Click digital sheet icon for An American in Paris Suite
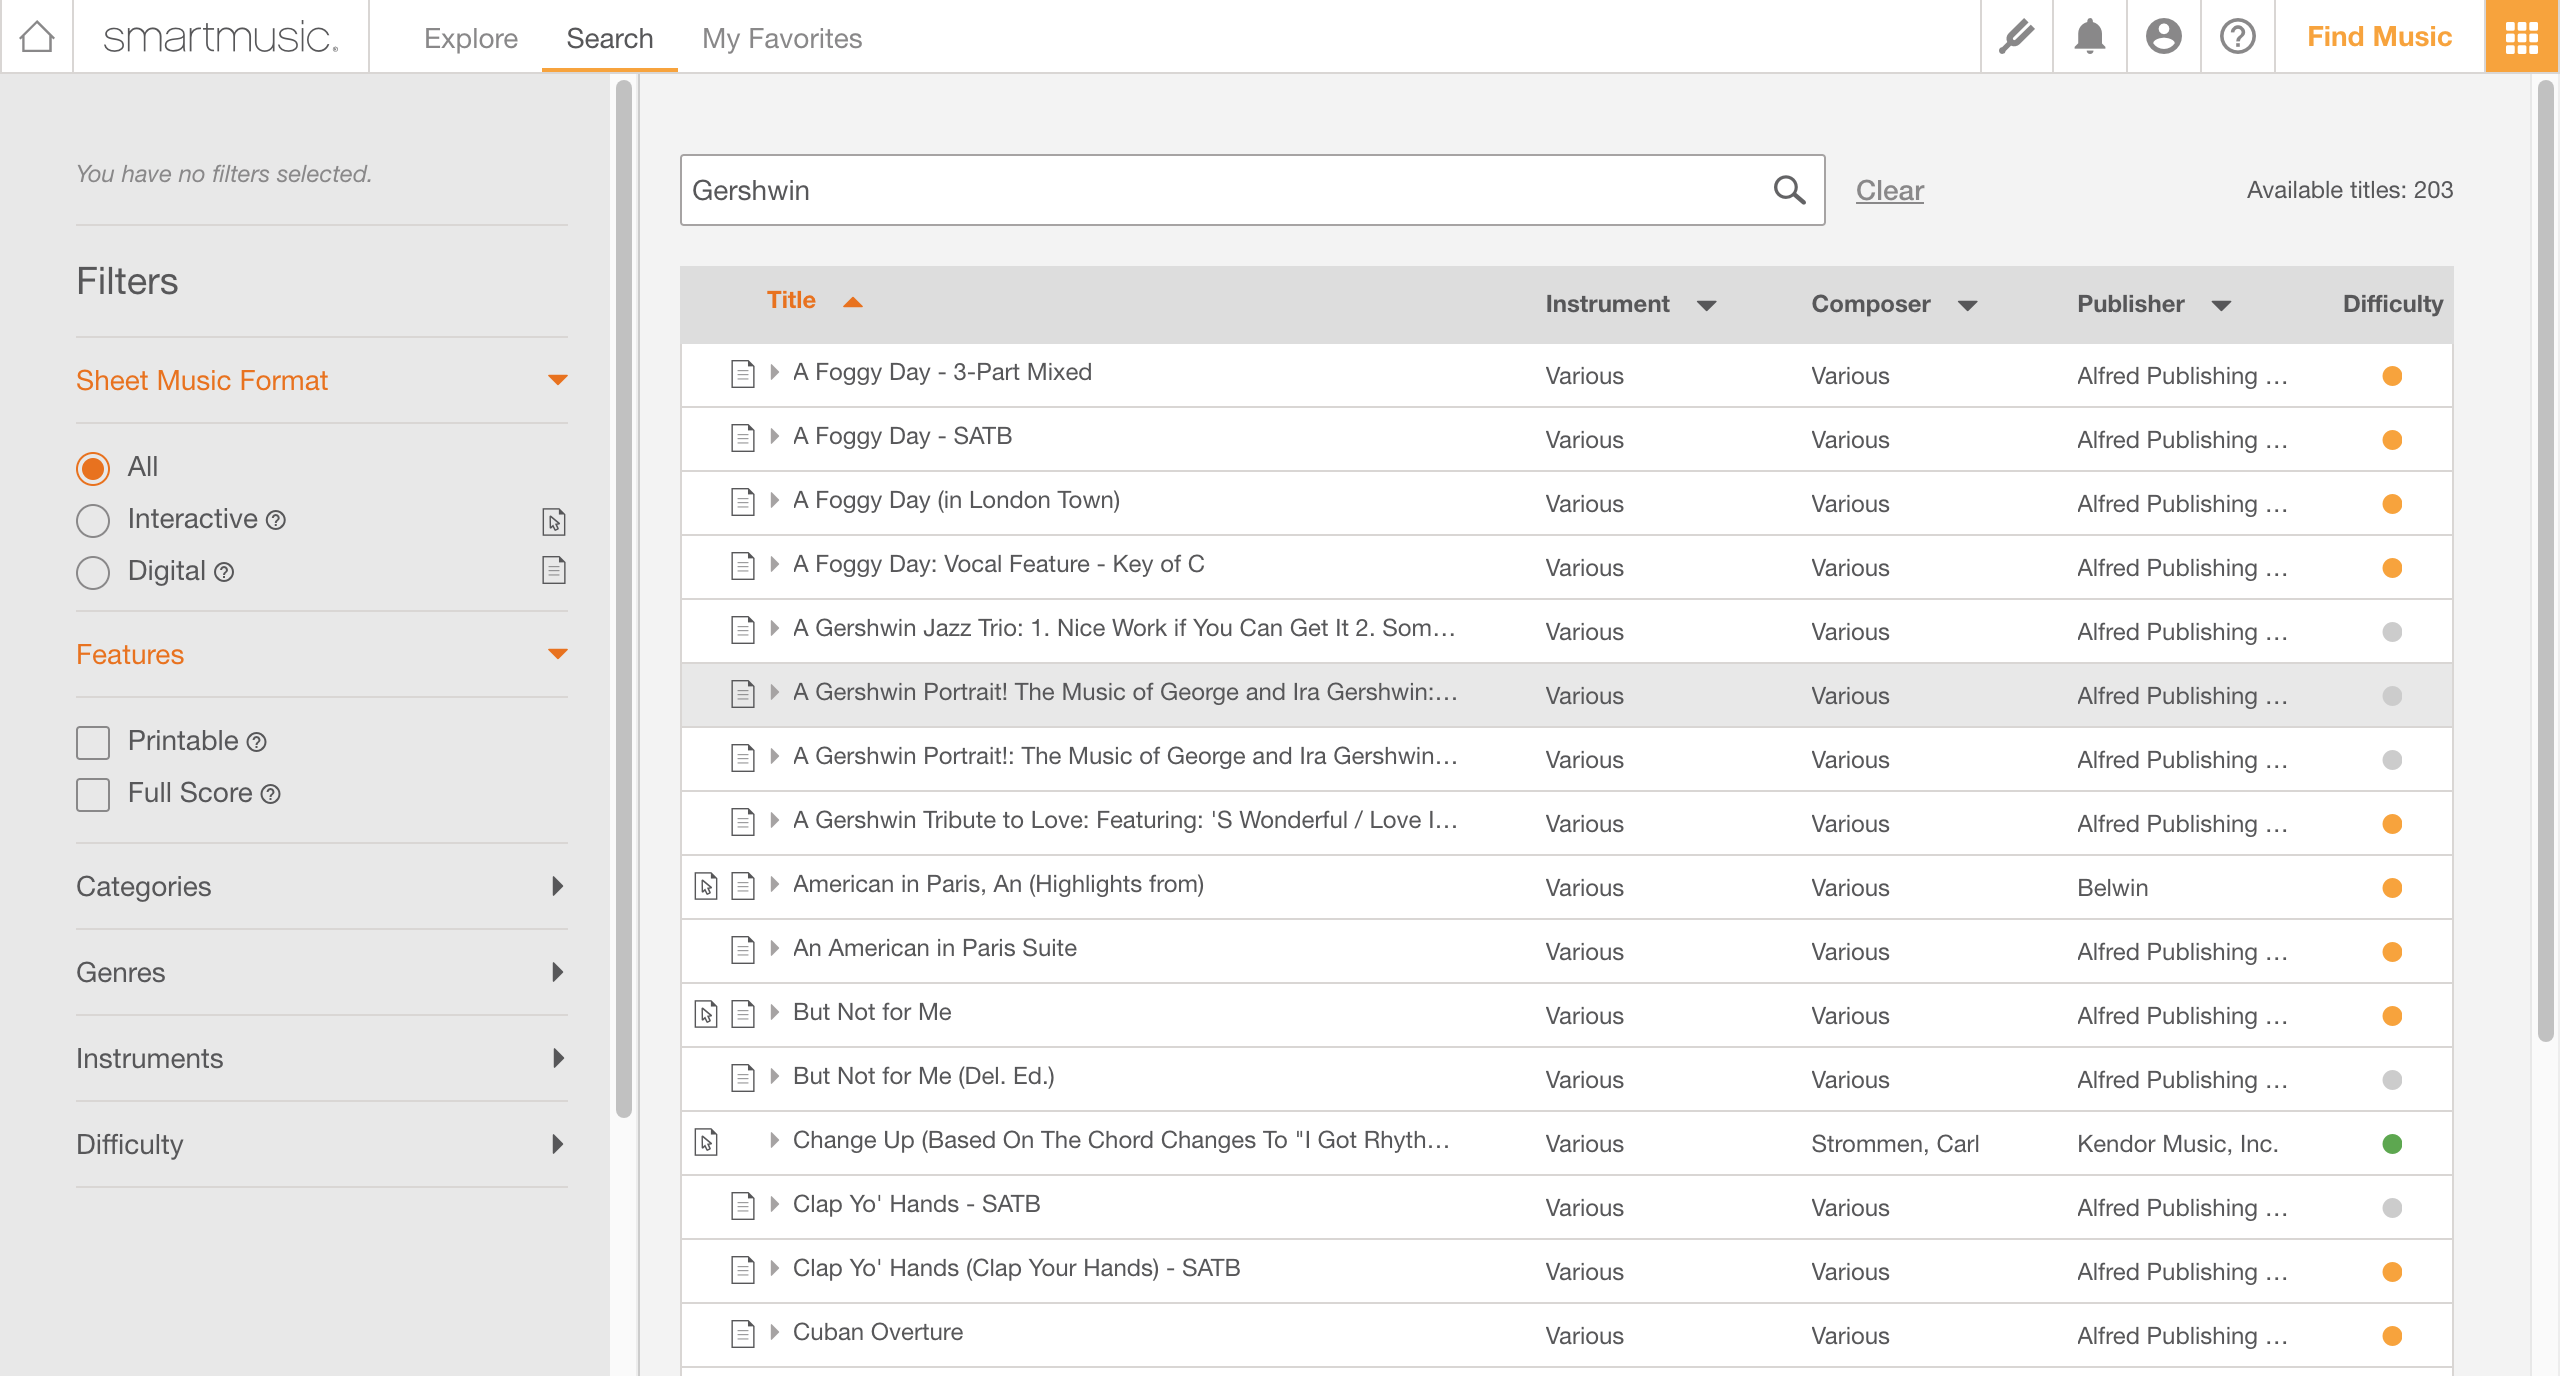The image size is (2560, 1376). tap(742, 950)
